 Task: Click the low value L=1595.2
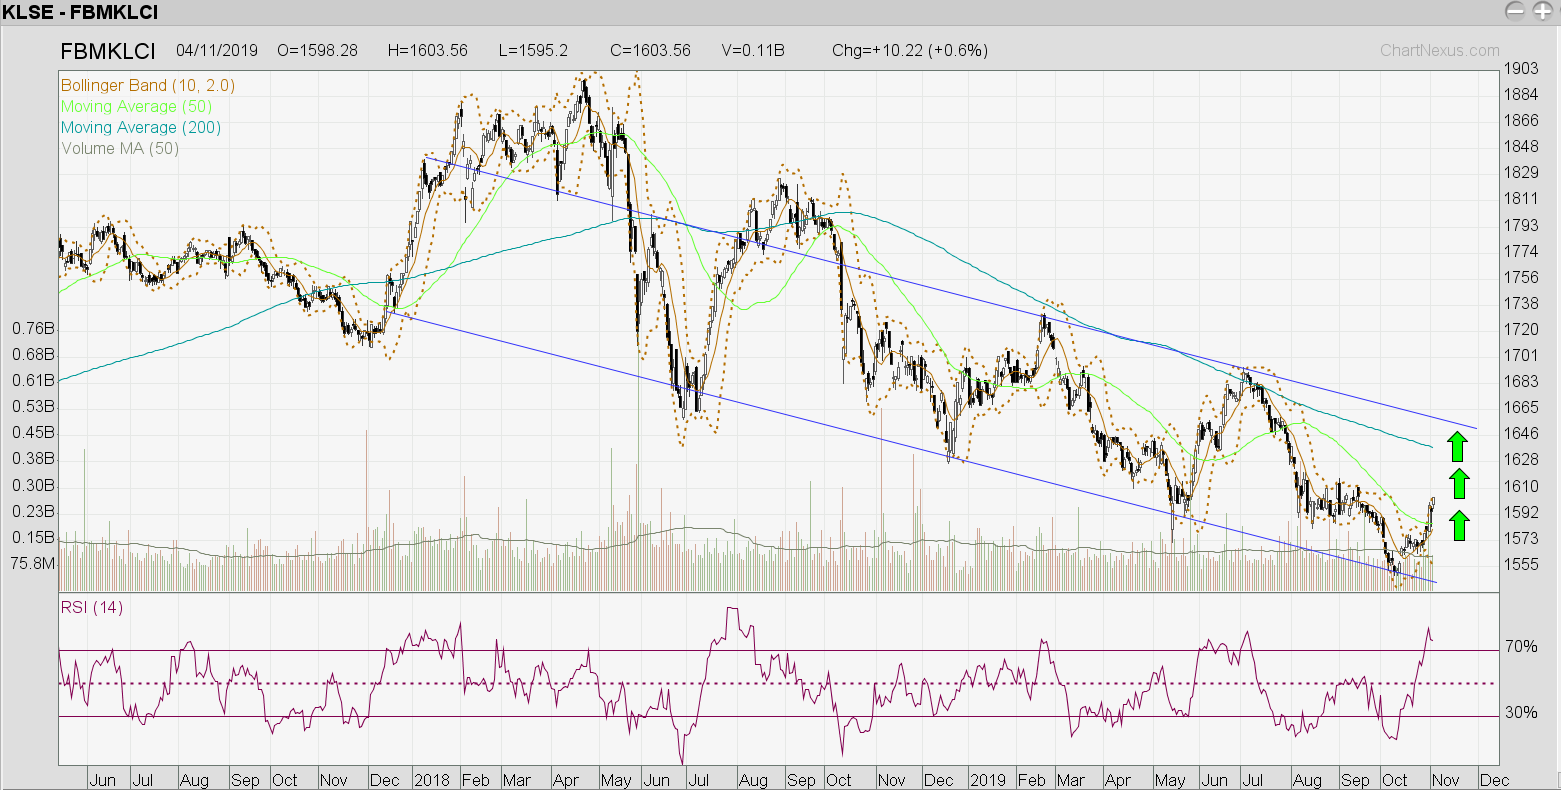coord(533,50)
